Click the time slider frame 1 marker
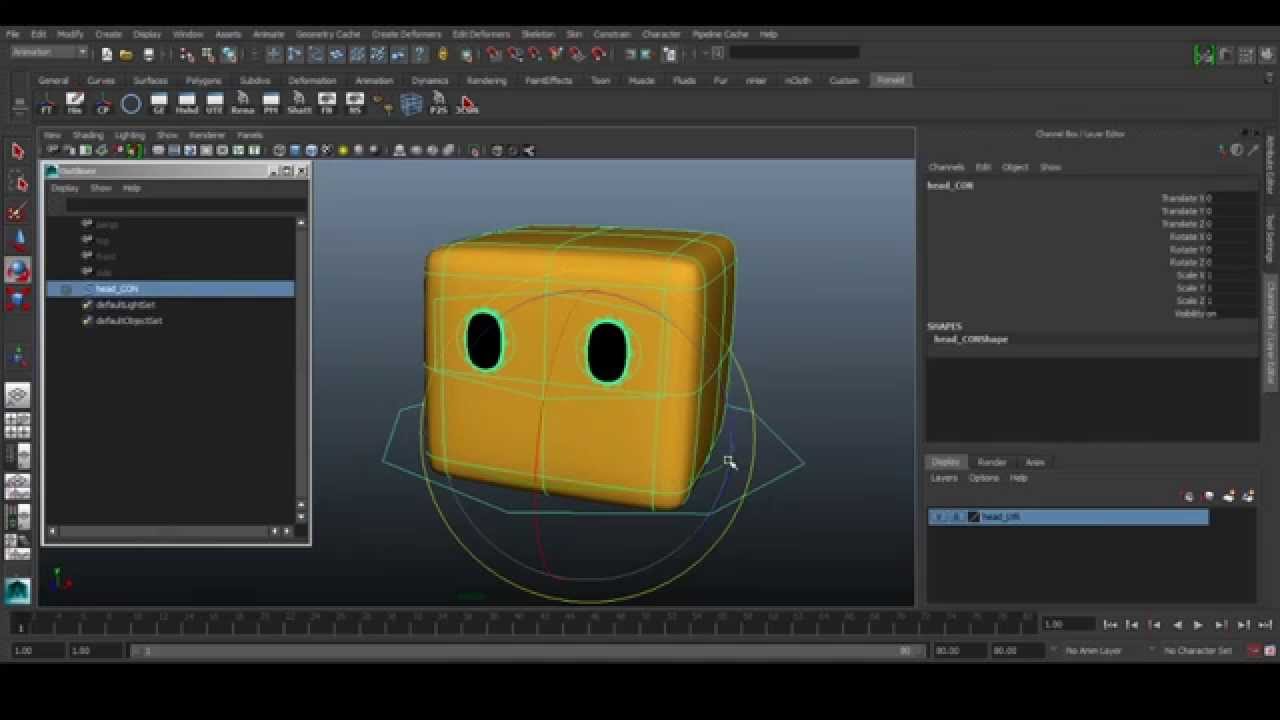 [x=20, y=625]
